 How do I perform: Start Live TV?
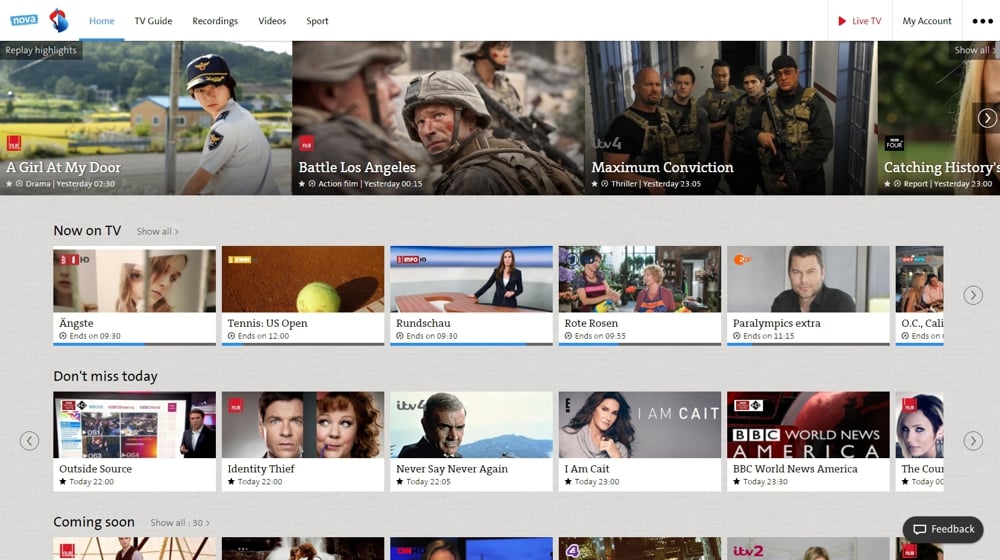point(859,21)
